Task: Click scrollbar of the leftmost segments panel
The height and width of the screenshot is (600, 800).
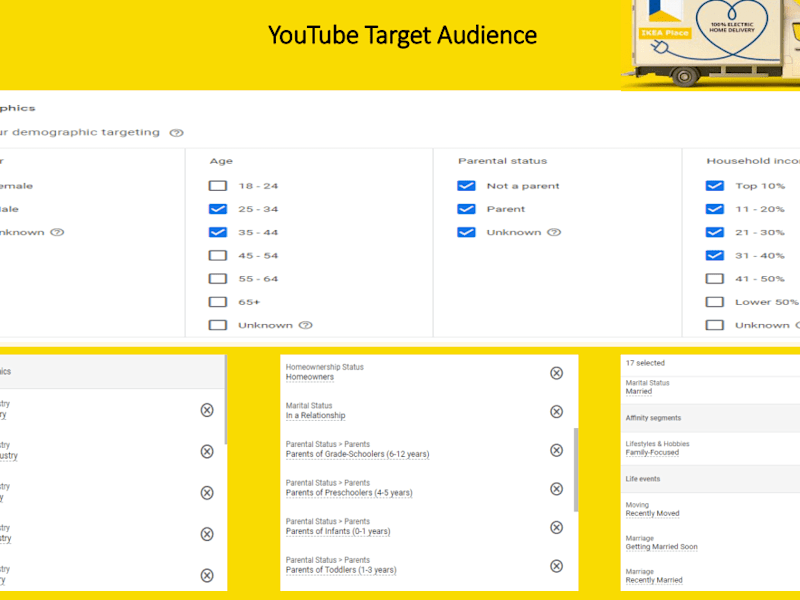Action: click(226, 399)
